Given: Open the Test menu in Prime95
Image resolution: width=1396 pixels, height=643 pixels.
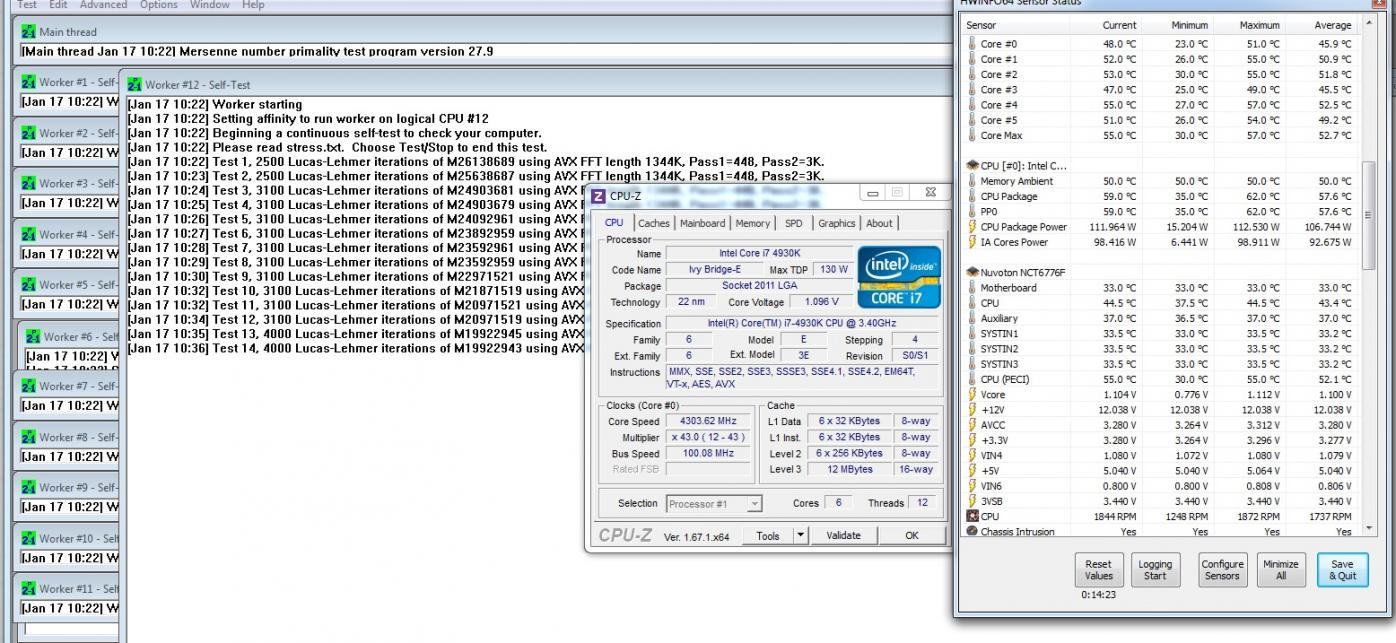Looking at the screenshot, I should (27, 5).
